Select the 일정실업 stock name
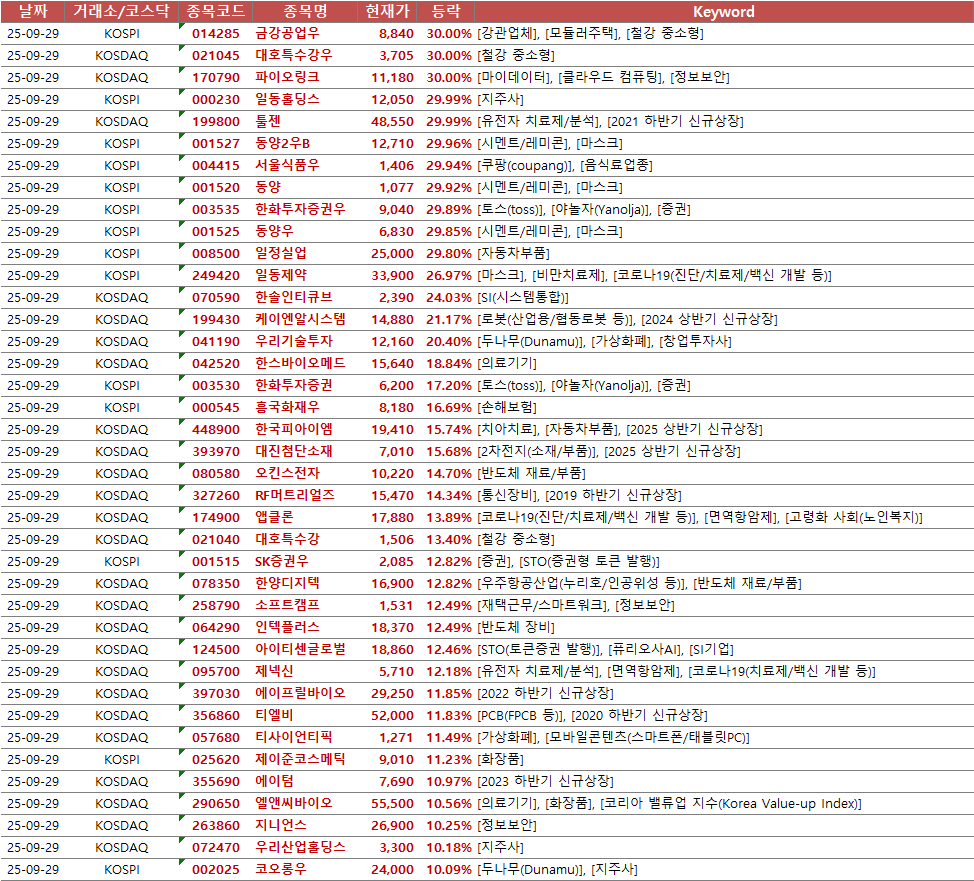The width and height of the screenshot is (974, 881). pyautogui.click(x=281, y=253)
